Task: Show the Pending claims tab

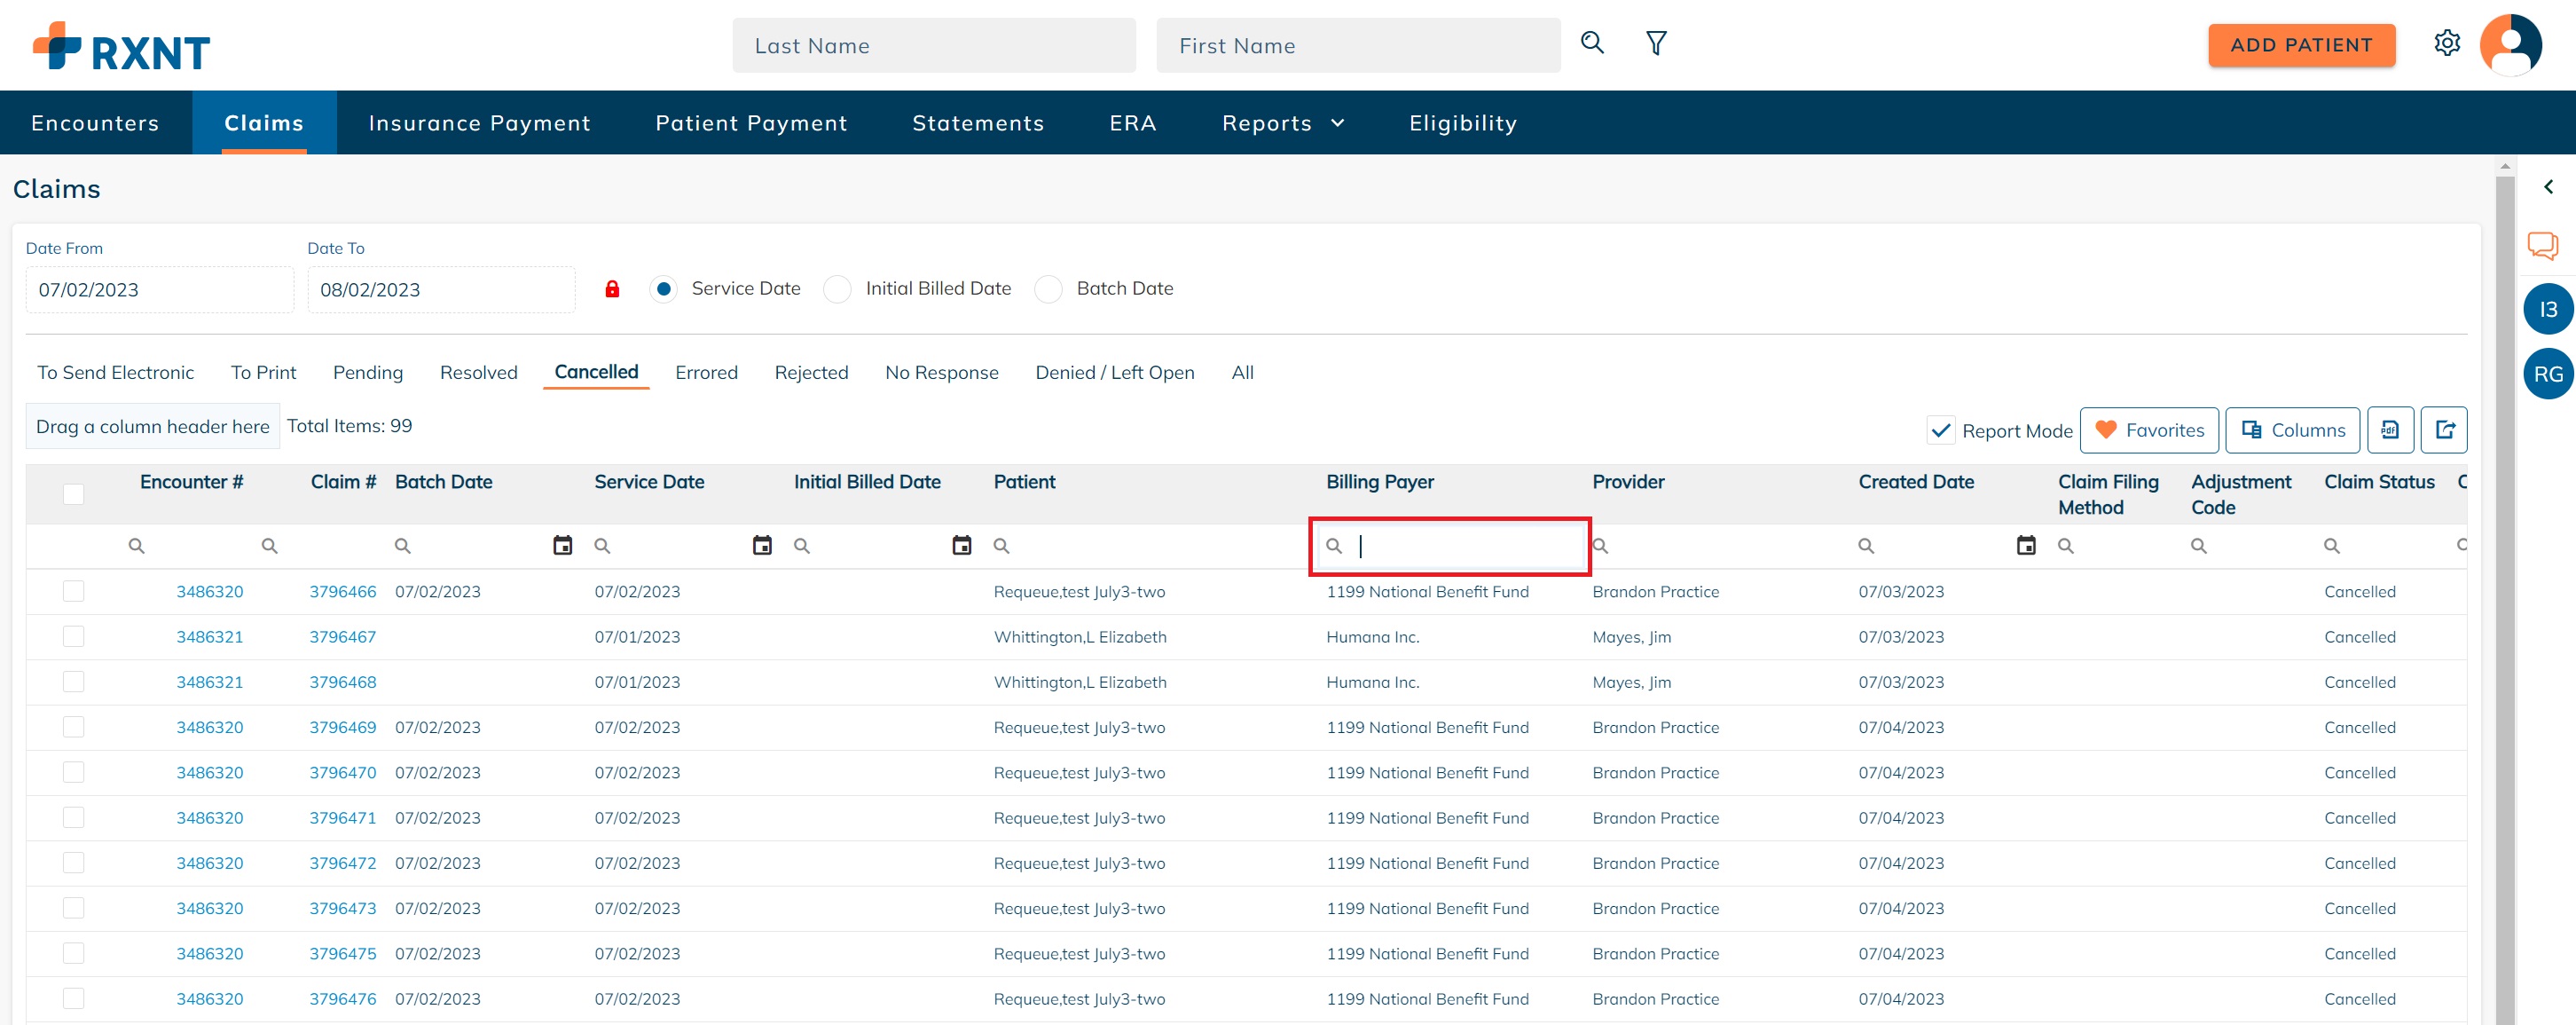Action: point(368,373)
